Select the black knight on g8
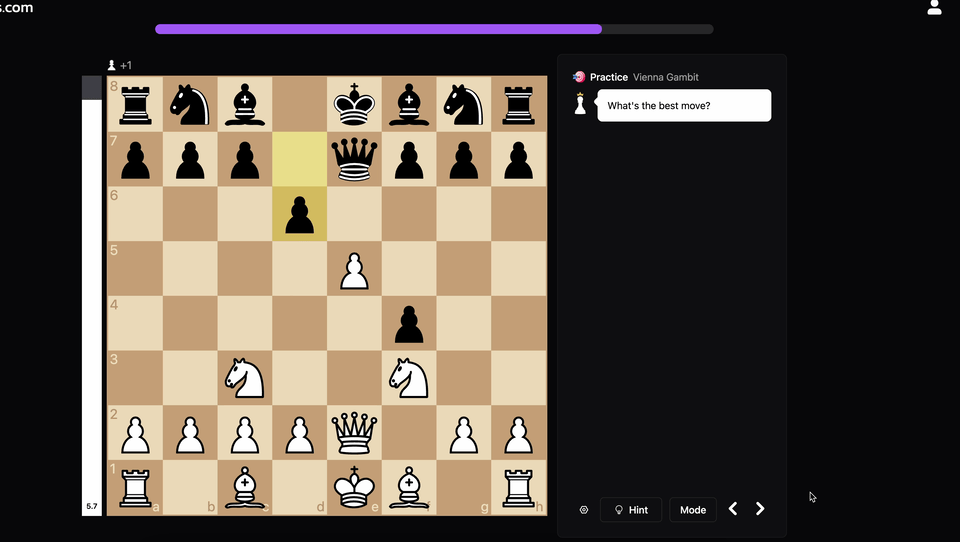Image resolution: width=960 pixels, height=542 pixels. tap(463, 104)
